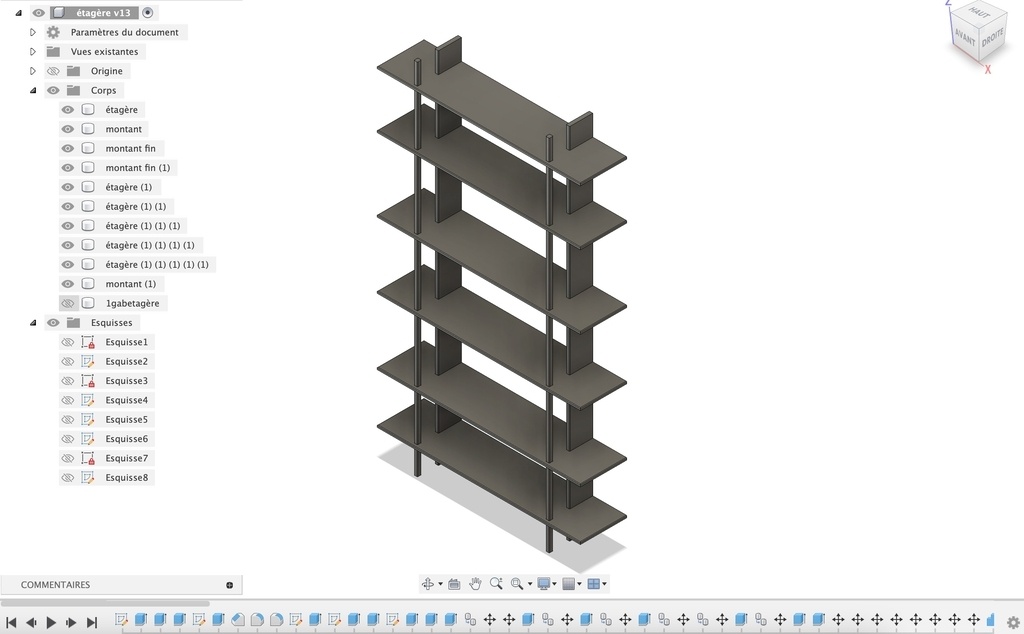Step forward one timeline feature
Screen dimensions: 1024x634
pos(71,623)
